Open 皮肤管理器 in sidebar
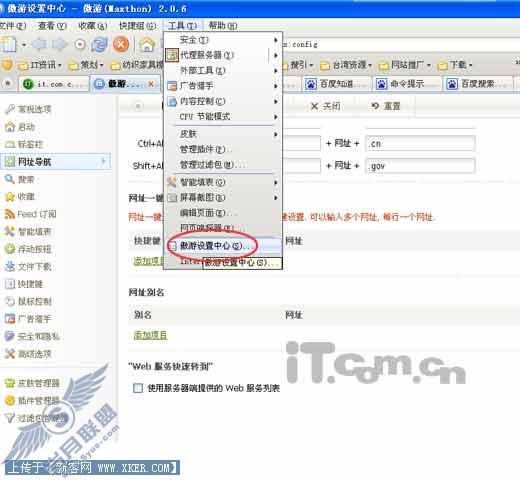520x480 pixels. pyautogui.click(x=32, y=383)
